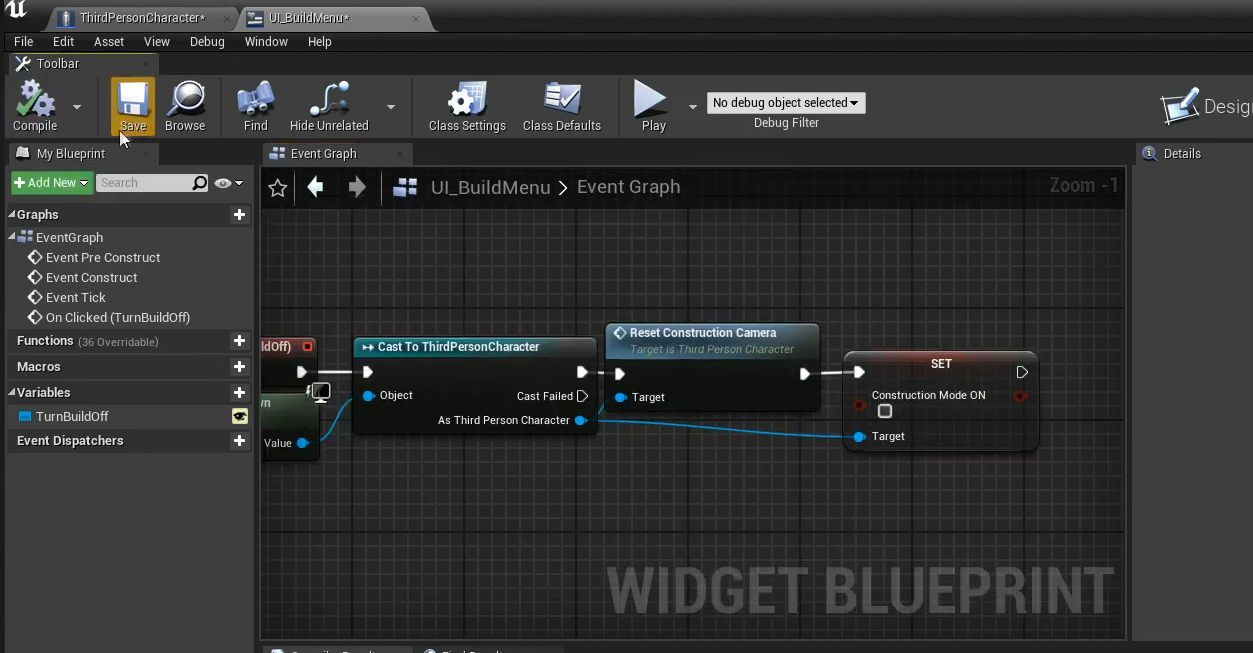The height and width of the screenshot is (653, 1253).
Task: Open view options eye dropdown in My Blueprint
Action: [x=228, y=183]
